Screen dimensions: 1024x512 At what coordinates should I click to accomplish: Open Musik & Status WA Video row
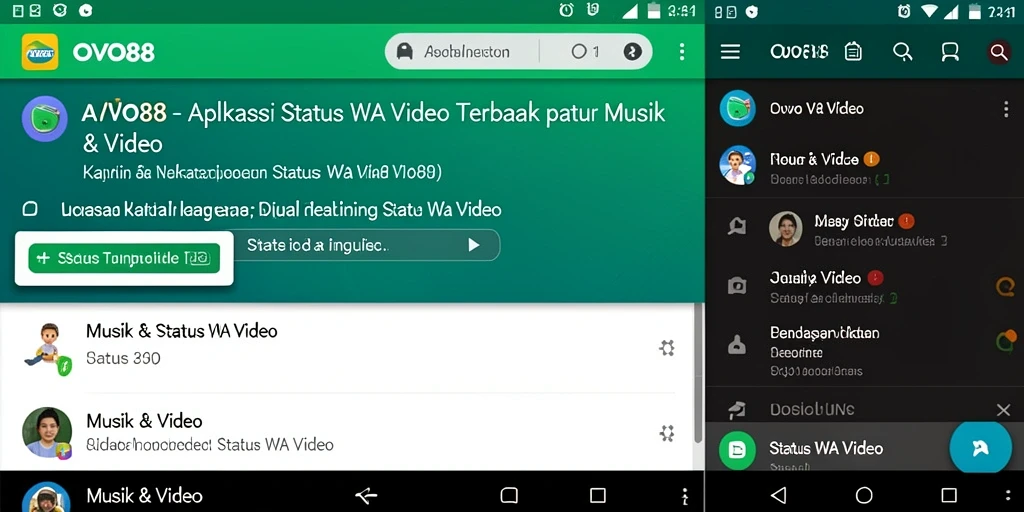pos(346,346)
